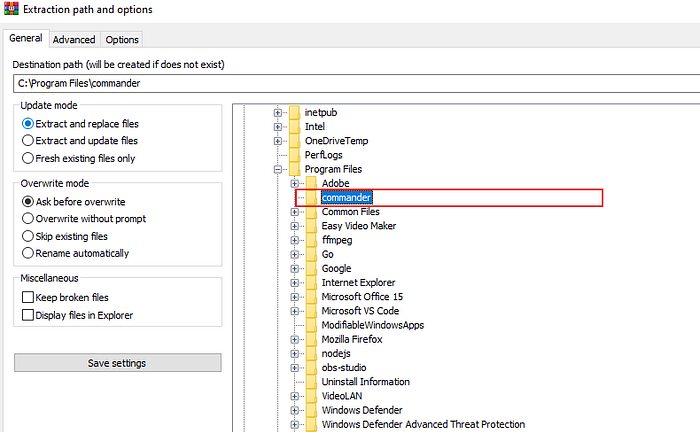Click the Internet Explorer folder icon
700x432 pixels.
[312, 282]
